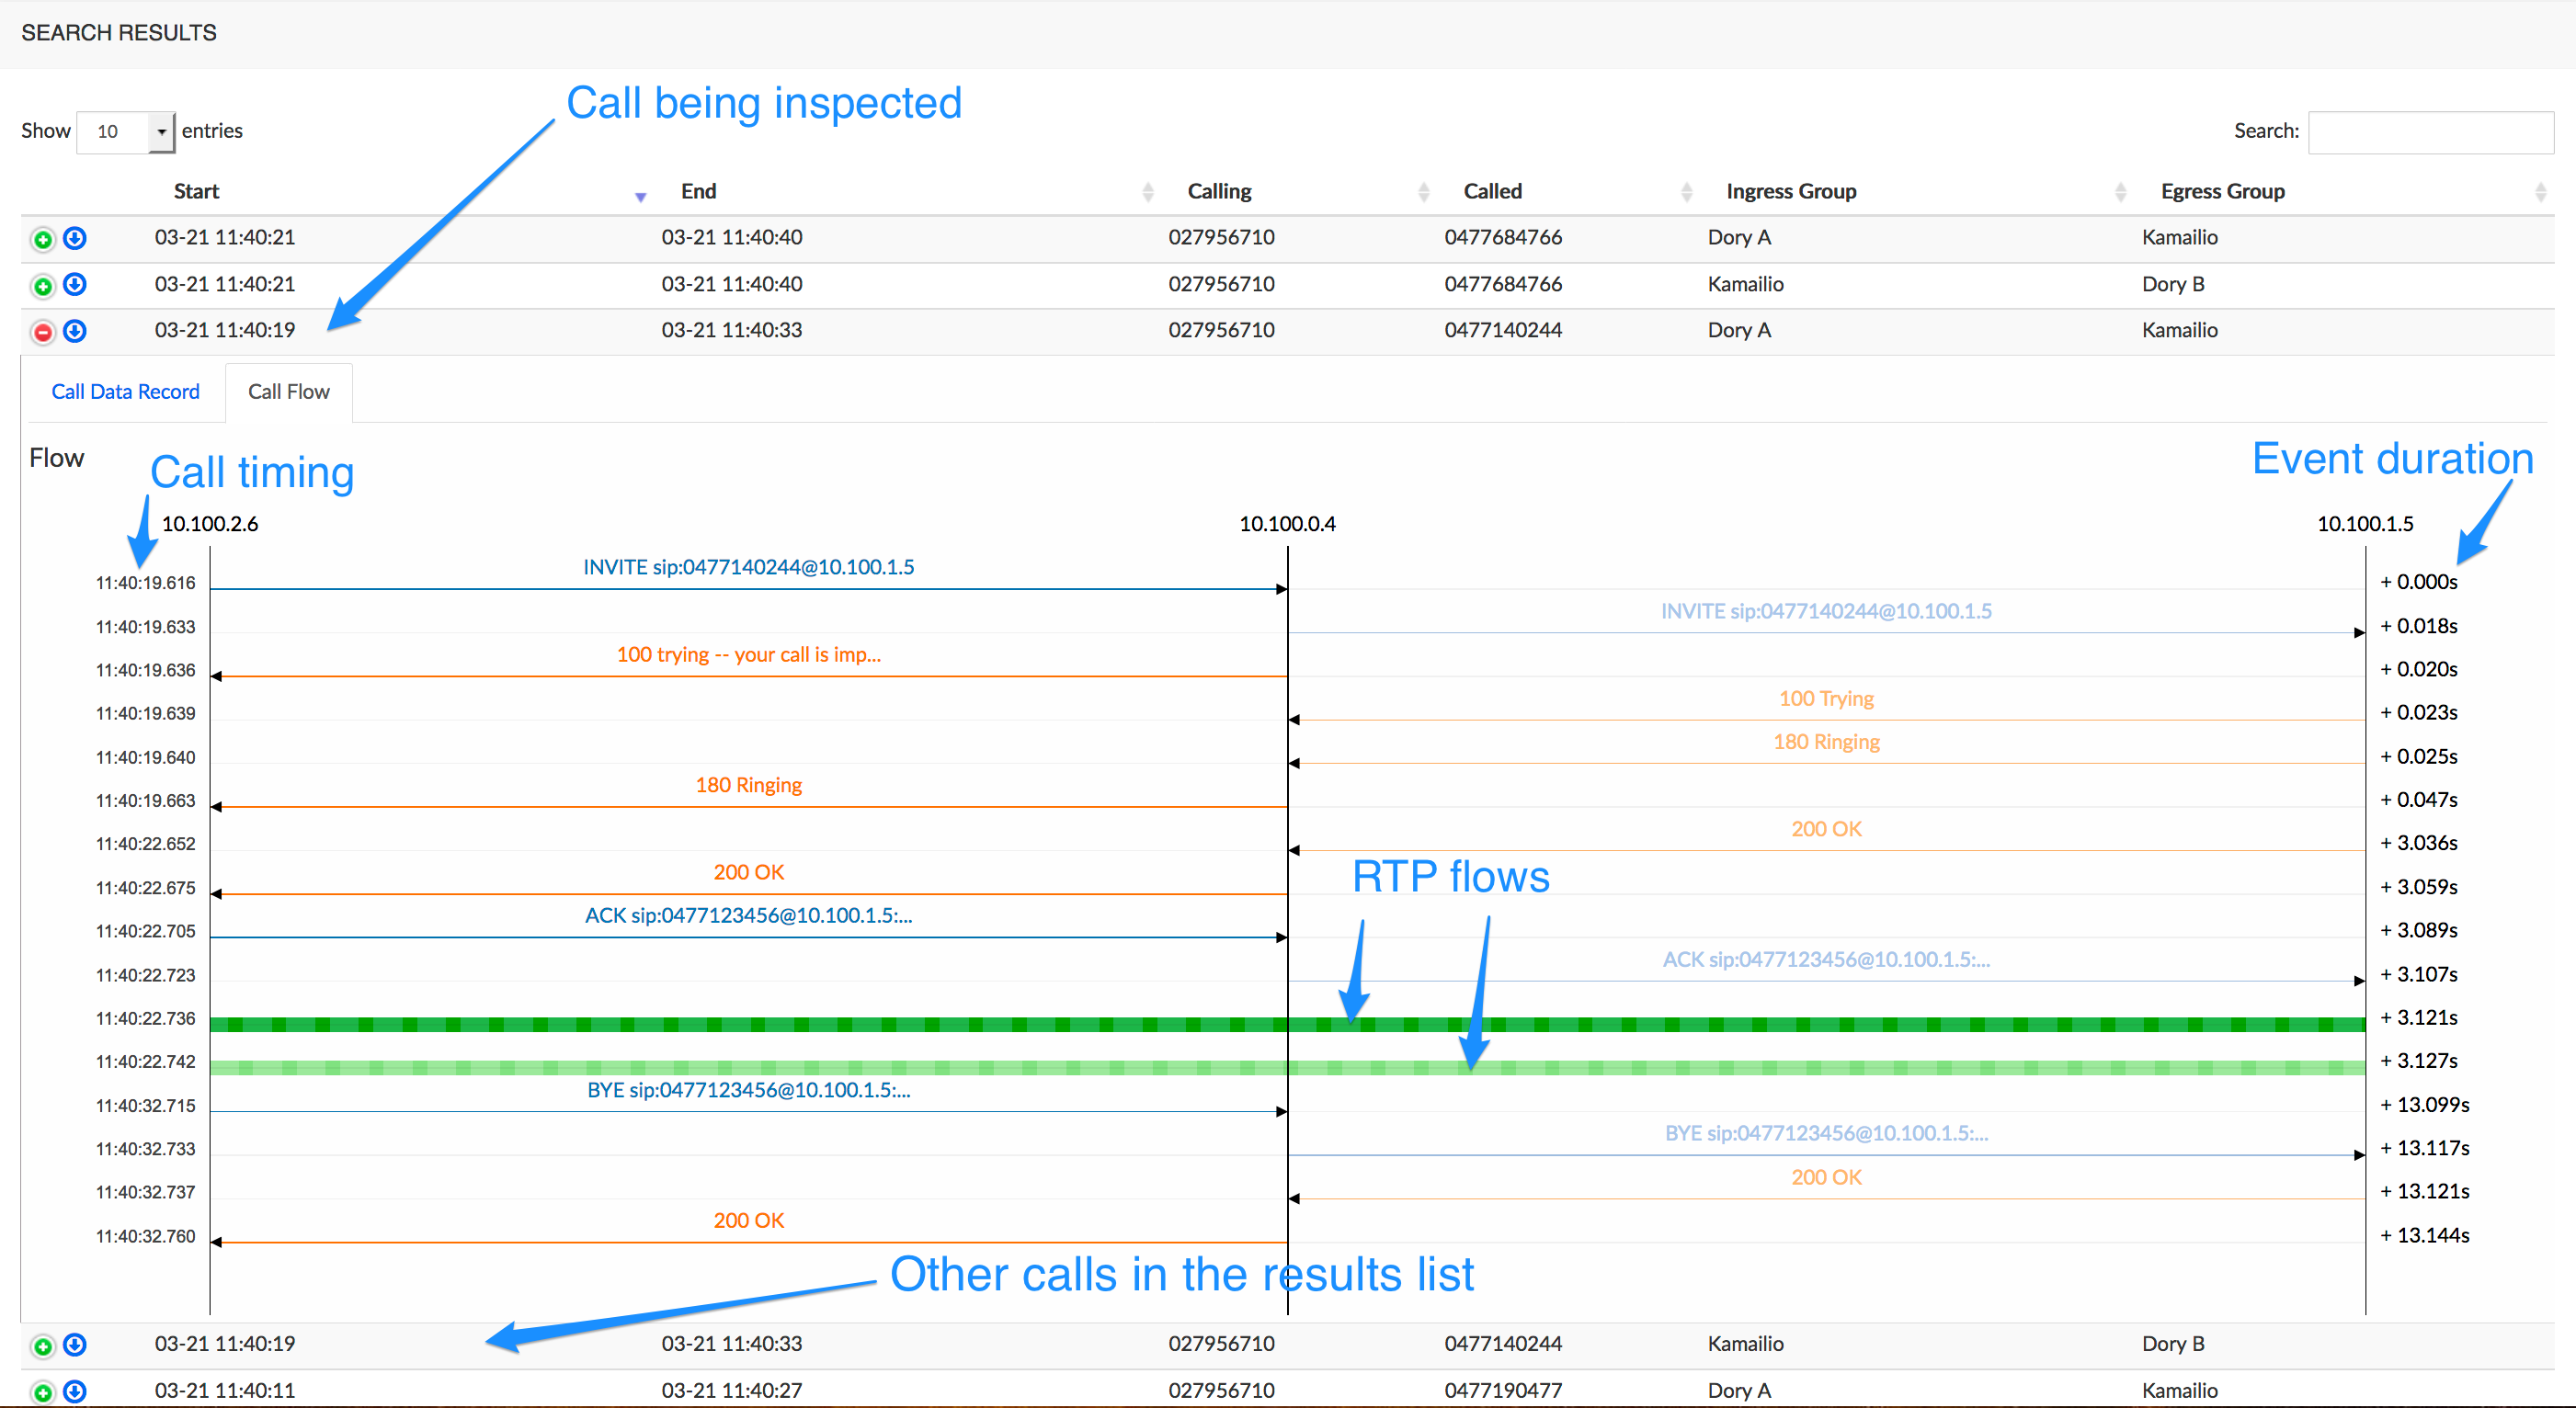Click the '+ 13.144s' duration value
The width and height of the screenshot is (2576, 1408).
[2424, 1235]
